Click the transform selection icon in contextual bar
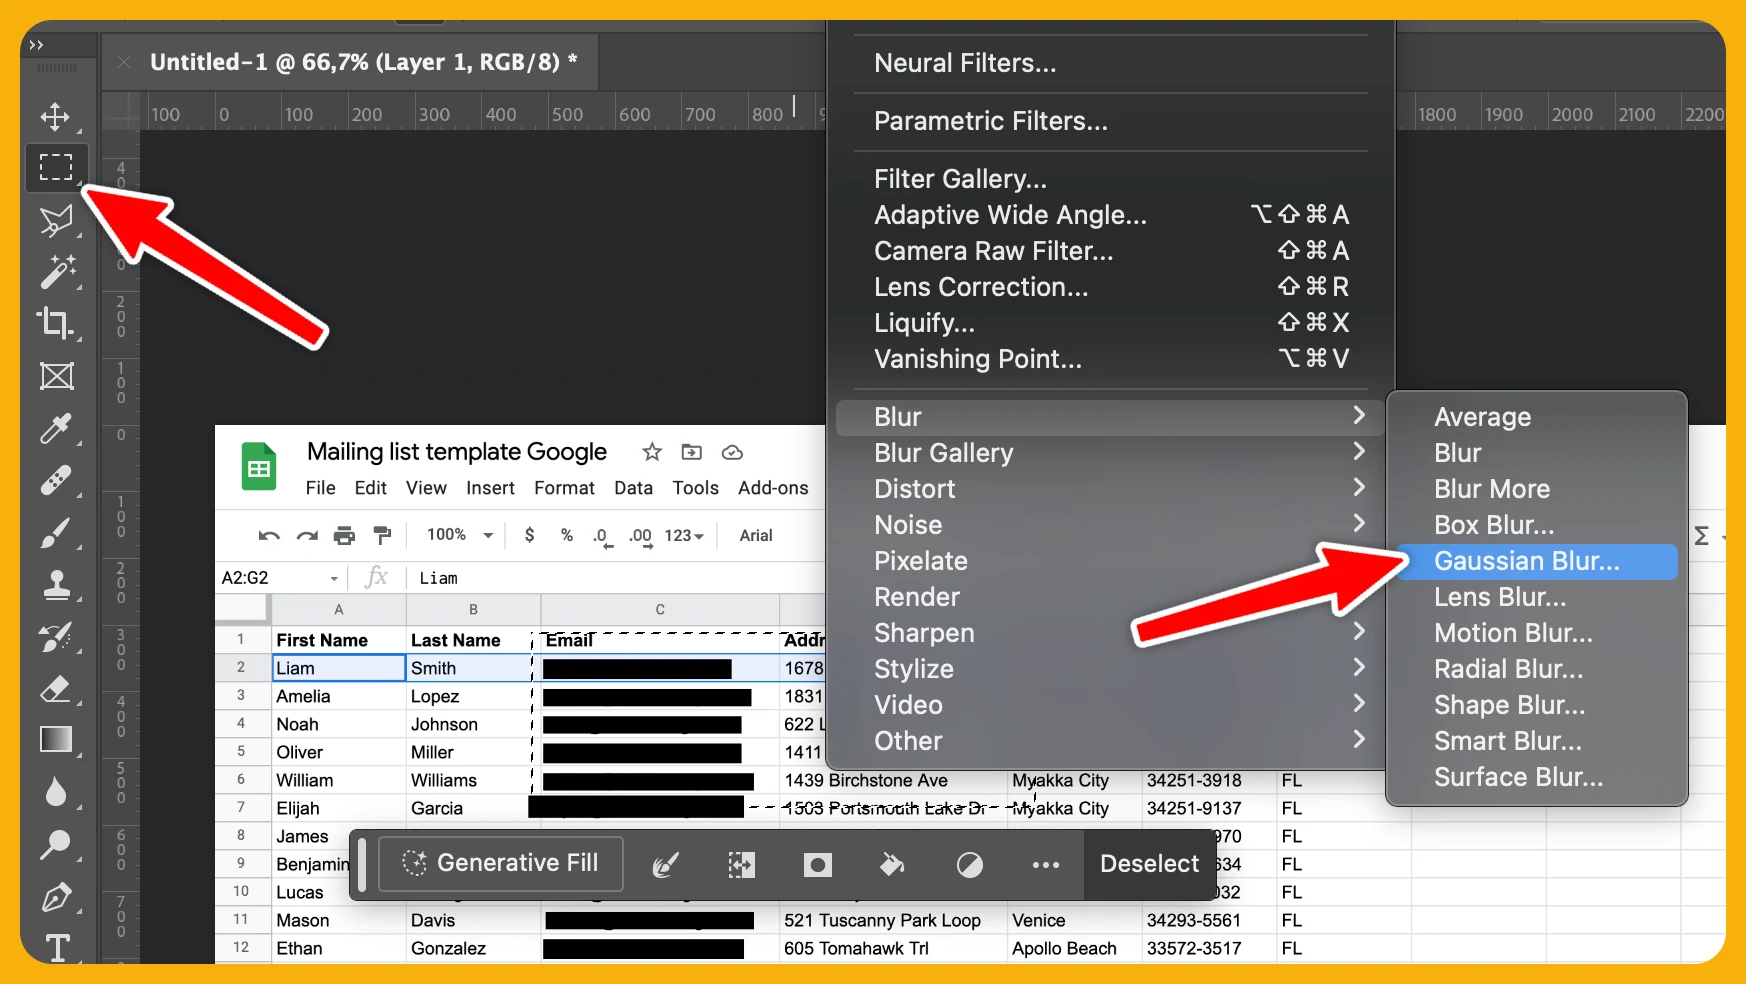The width and height of the screenshot is (1746, 984). pos(741,865)
